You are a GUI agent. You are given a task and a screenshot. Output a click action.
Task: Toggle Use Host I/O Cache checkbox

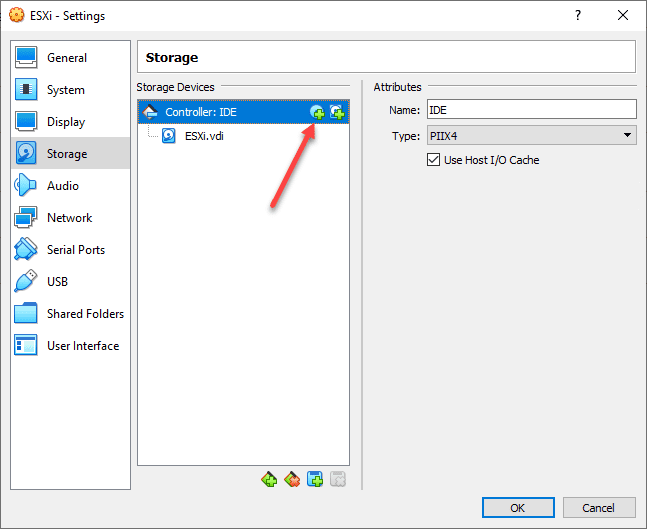[433, 160]
